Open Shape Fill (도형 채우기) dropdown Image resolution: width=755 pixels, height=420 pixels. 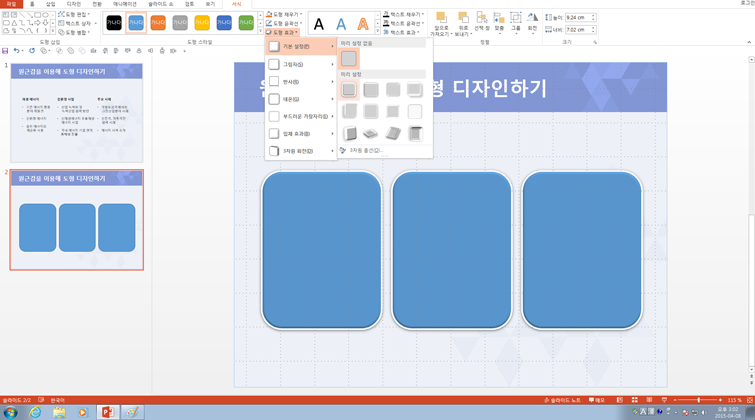coord(284,14)
